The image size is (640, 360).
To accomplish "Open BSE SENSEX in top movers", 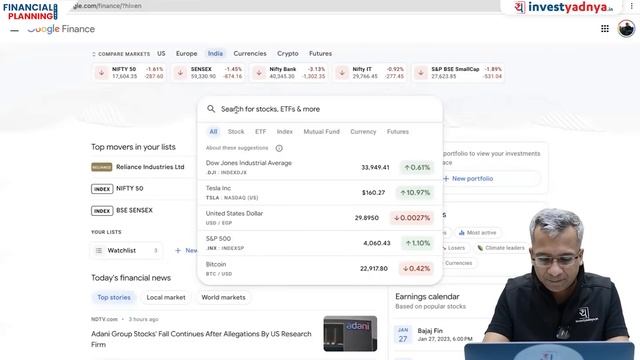I will tap(134, 210).
